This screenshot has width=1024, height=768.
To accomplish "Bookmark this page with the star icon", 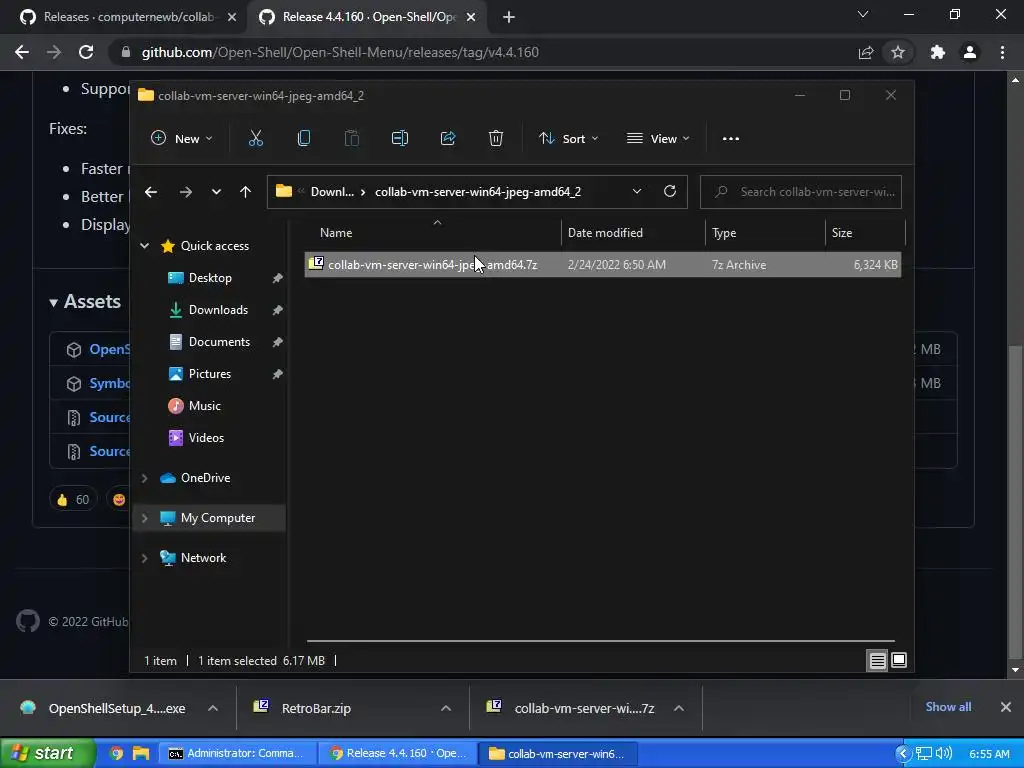I will [898, 52].
